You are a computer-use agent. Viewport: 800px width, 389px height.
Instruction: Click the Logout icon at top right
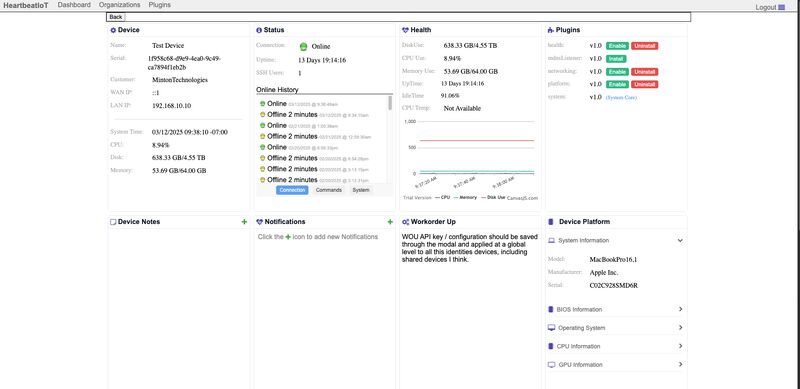point(782,7)
